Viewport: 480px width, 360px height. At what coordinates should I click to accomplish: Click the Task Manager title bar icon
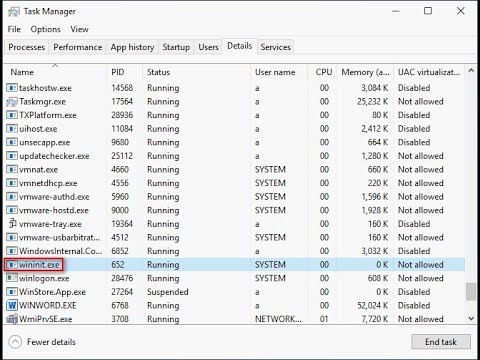(14, 12)
